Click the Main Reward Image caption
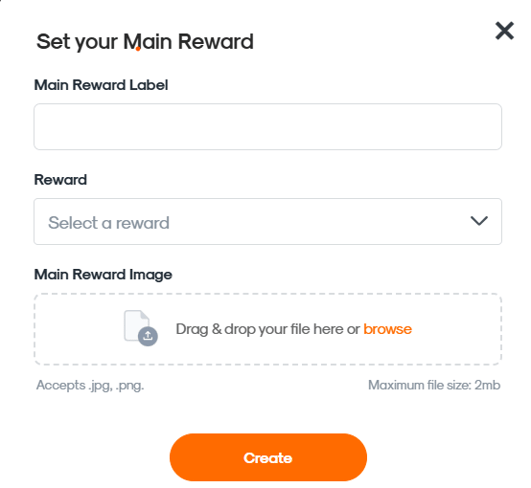This screenshot has width=531, height=488. click(x=103, y=275)
